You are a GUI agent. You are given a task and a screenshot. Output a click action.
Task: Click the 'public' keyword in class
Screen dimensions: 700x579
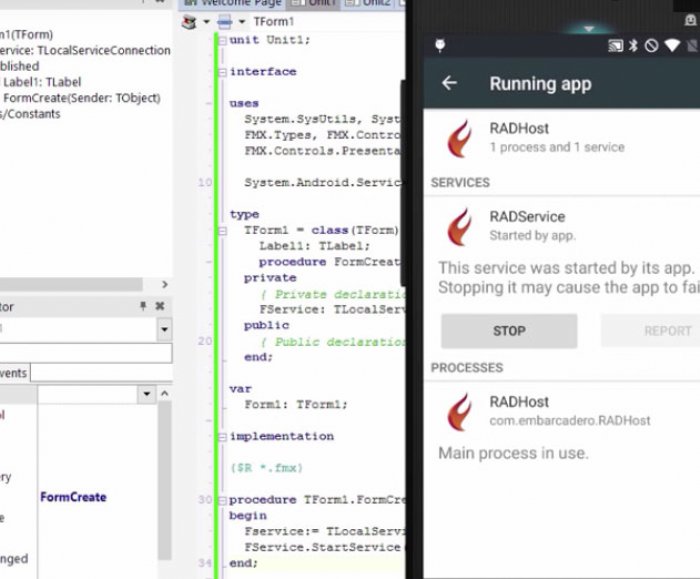coord(267,325)
